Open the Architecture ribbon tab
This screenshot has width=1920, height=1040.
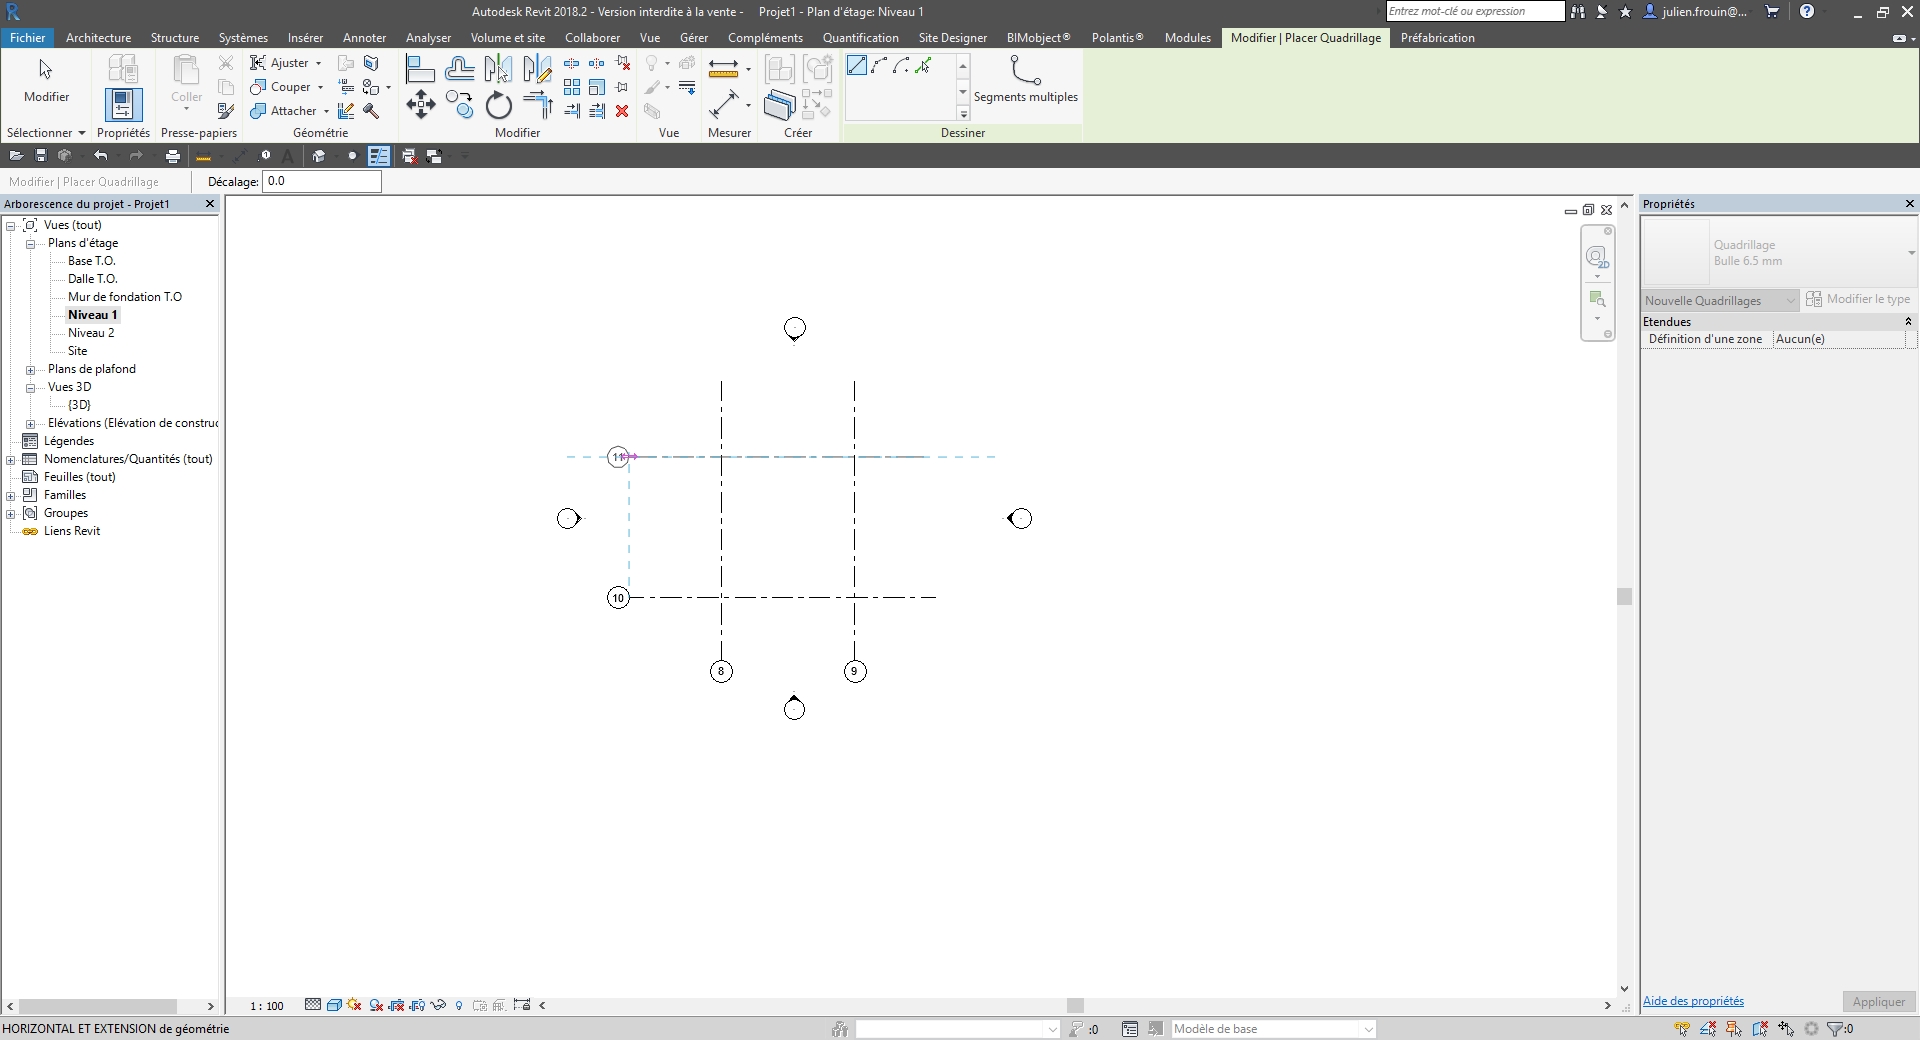(98, 38)
